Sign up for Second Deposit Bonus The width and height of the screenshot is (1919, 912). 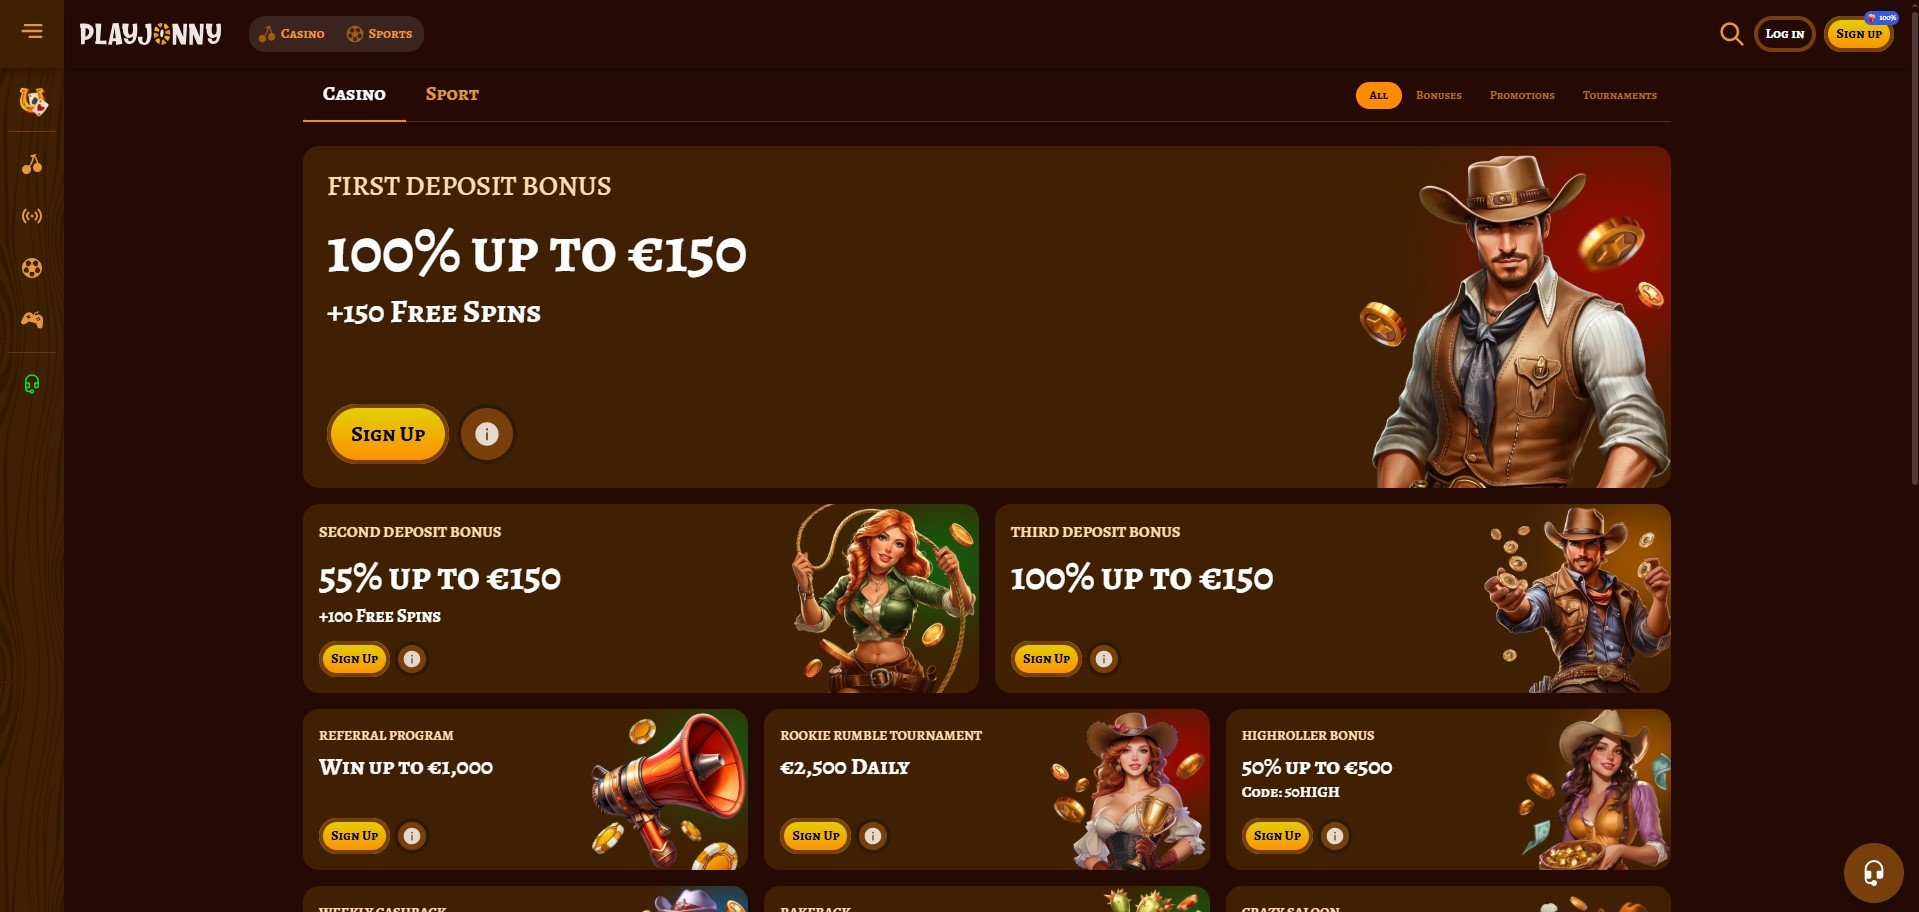(x=355, y=659)
